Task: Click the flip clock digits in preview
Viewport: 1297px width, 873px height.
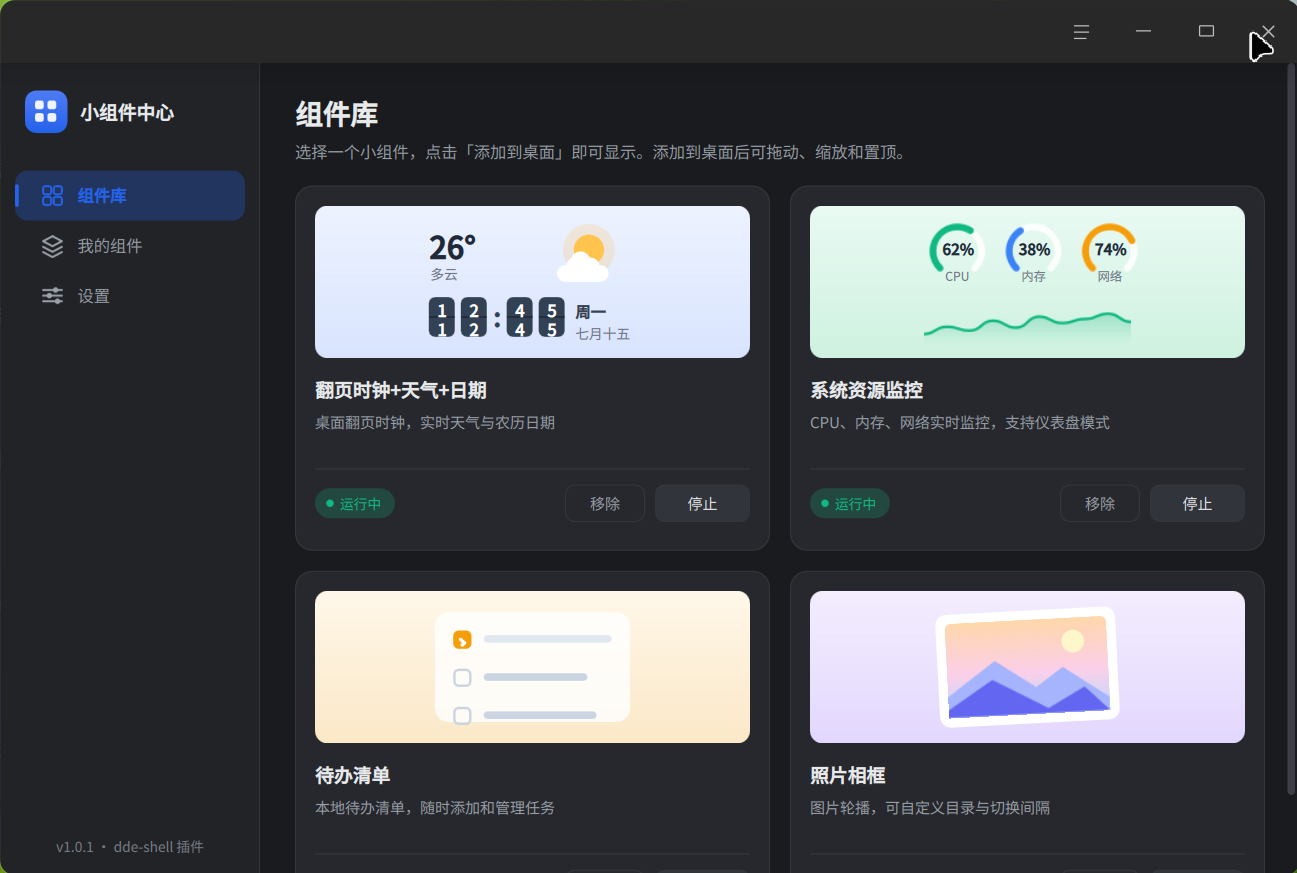Action: (x=497, y=318)
